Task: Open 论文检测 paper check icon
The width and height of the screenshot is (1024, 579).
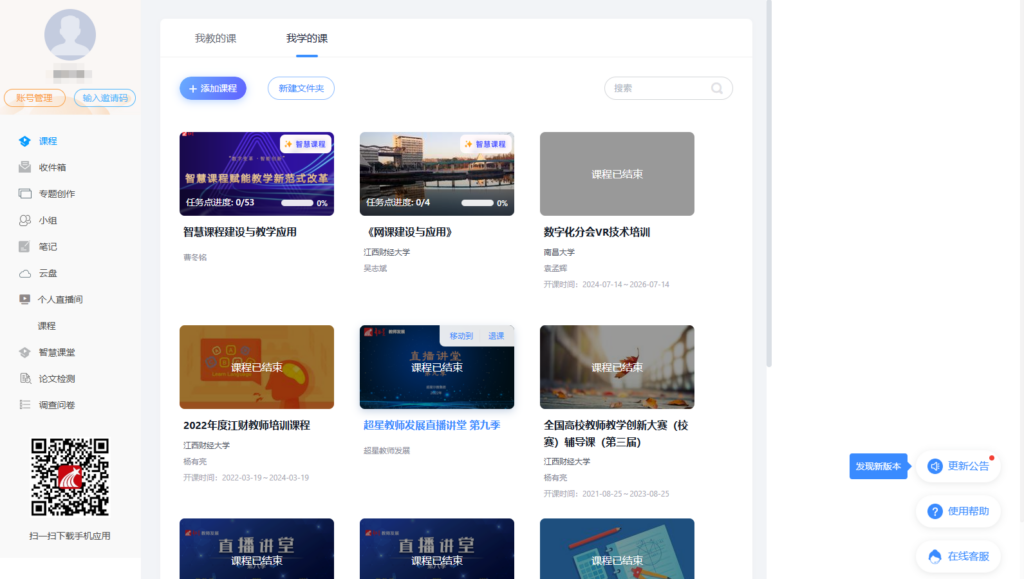Action: click(x=25, y=379)
